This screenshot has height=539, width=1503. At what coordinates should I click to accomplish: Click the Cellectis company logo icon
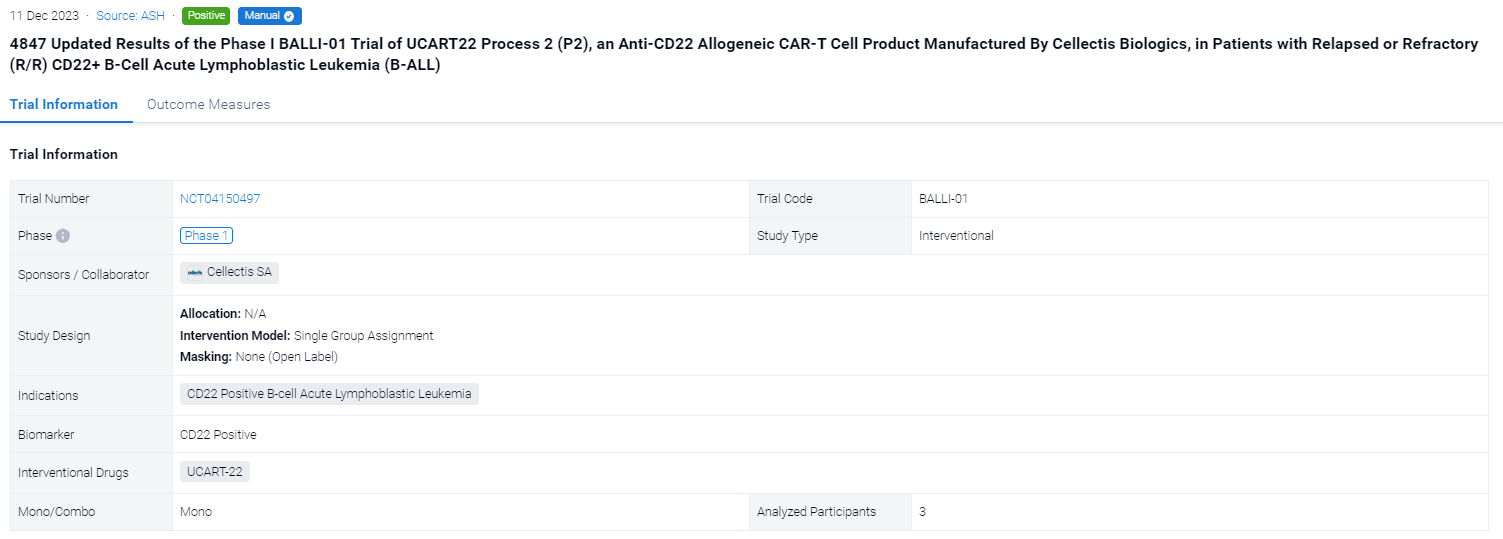(x=195, y=273)
